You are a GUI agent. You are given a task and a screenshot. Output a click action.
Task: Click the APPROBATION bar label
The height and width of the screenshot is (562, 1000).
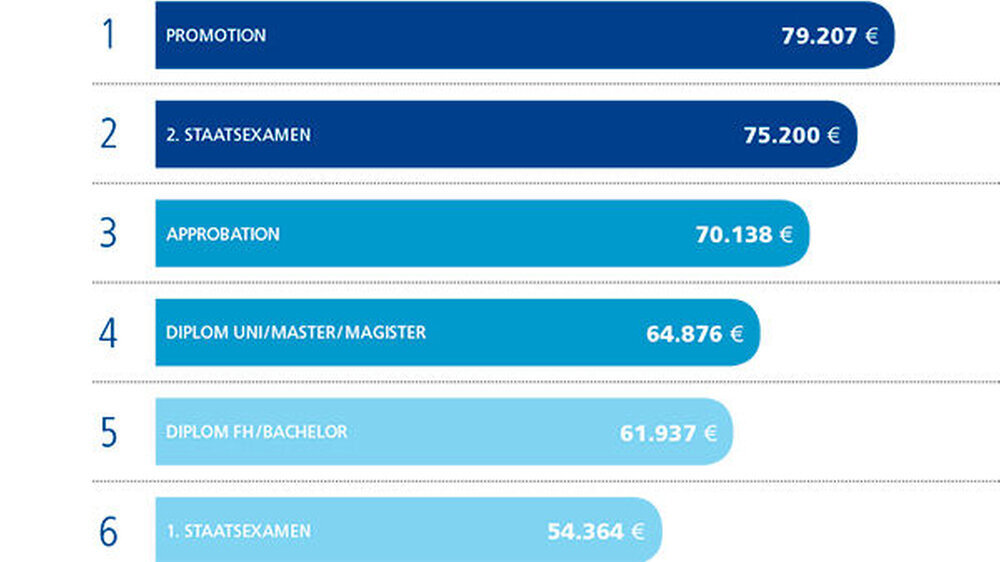coord(223,234)
